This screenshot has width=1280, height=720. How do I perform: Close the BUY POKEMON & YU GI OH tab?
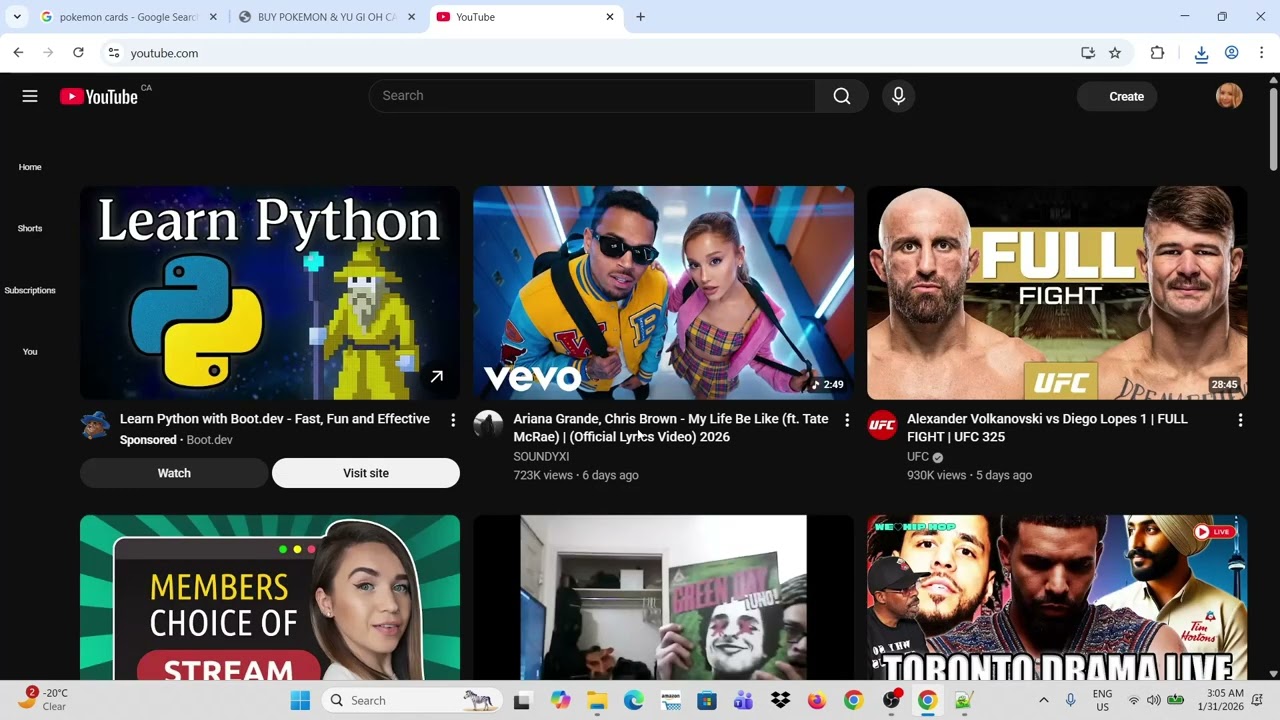coord(411,17)
